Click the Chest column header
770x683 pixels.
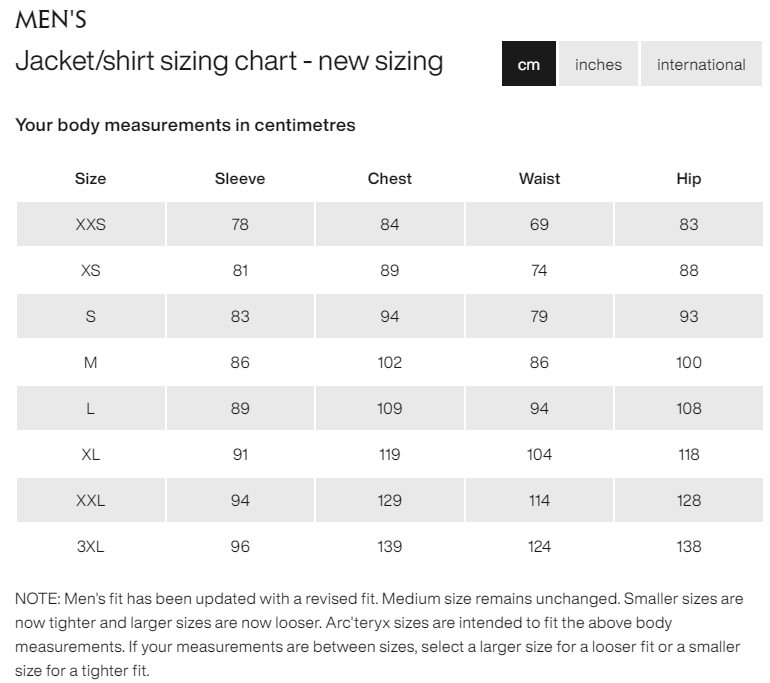point(390,179)
